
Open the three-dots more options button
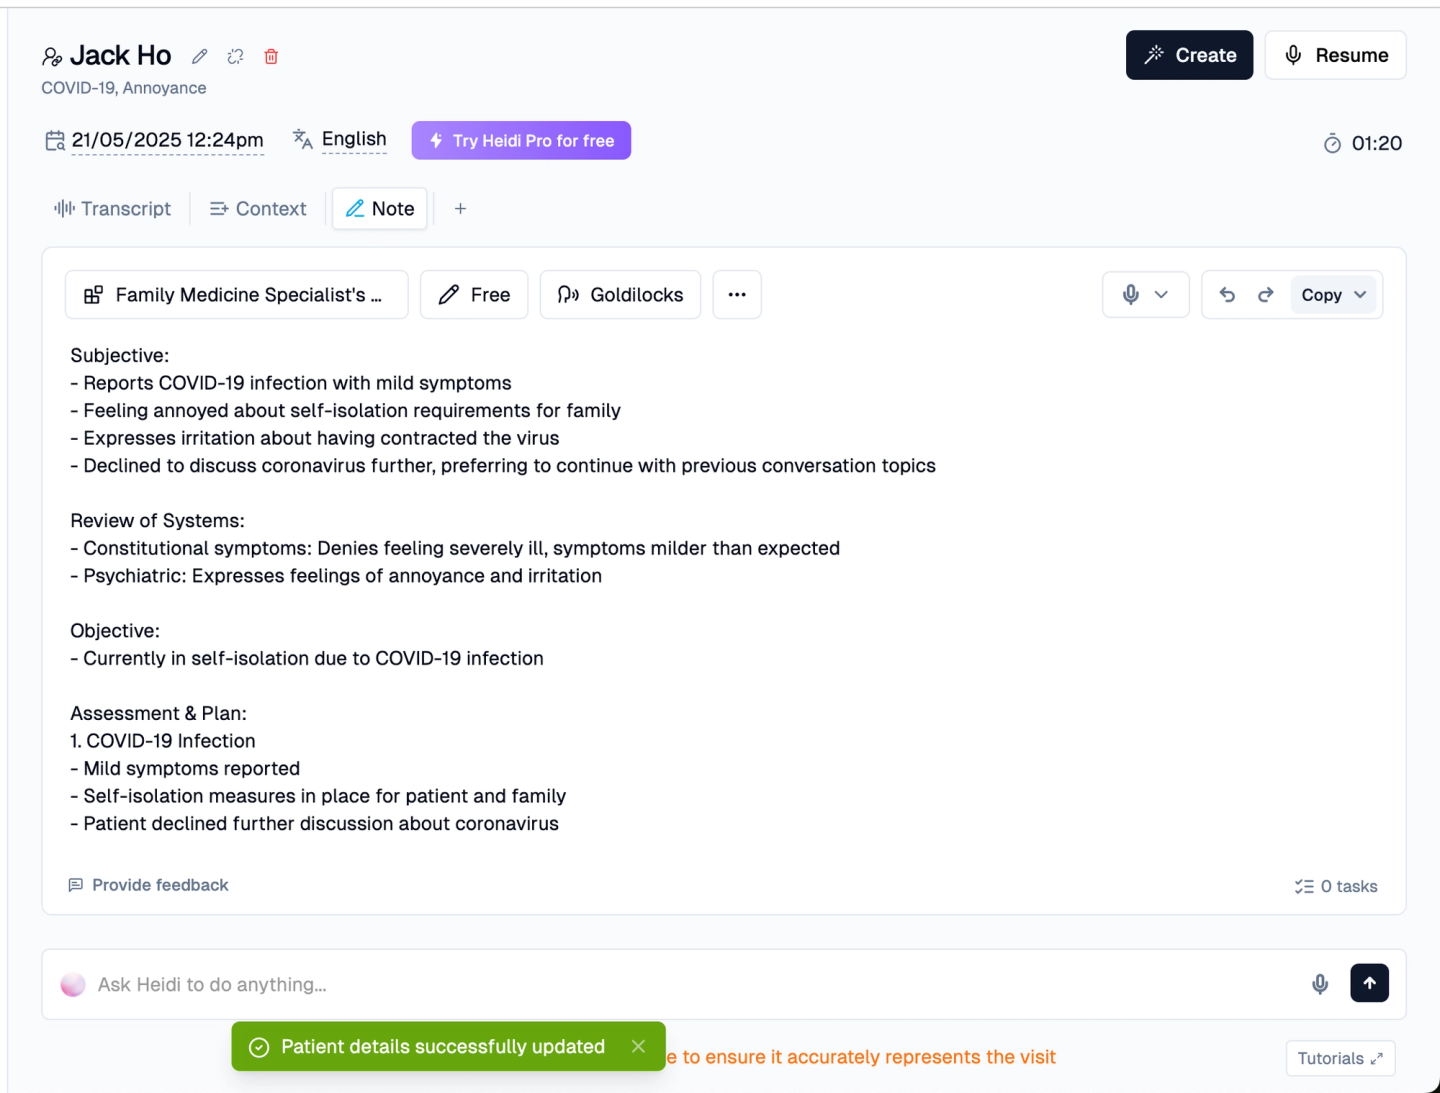[x=737, y=295]
